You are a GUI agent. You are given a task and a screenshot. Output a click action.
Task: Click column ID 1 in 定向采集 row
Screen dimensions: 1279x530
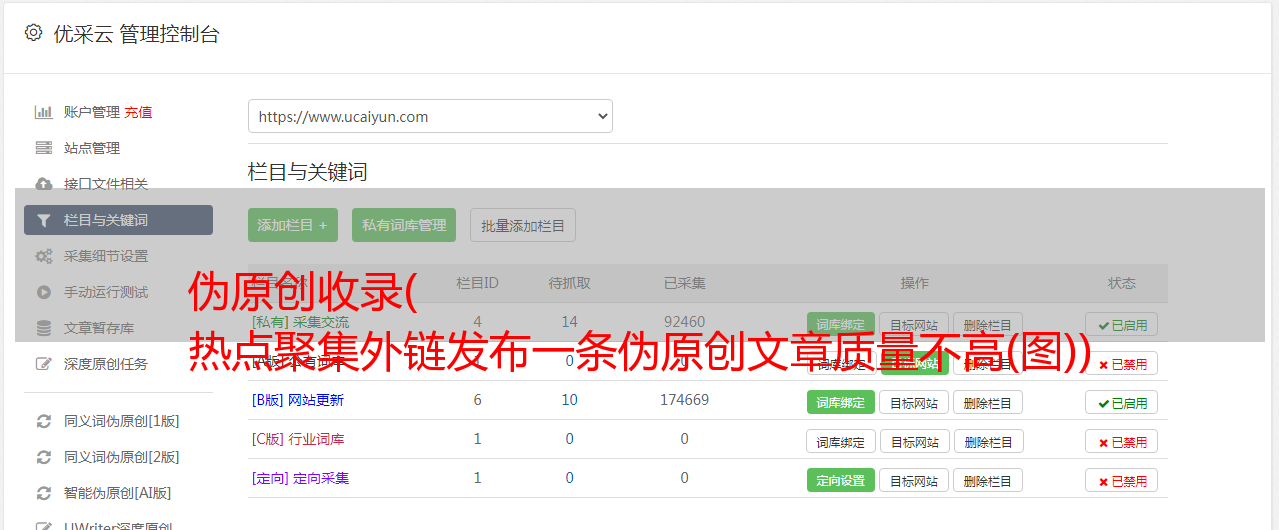477,478
